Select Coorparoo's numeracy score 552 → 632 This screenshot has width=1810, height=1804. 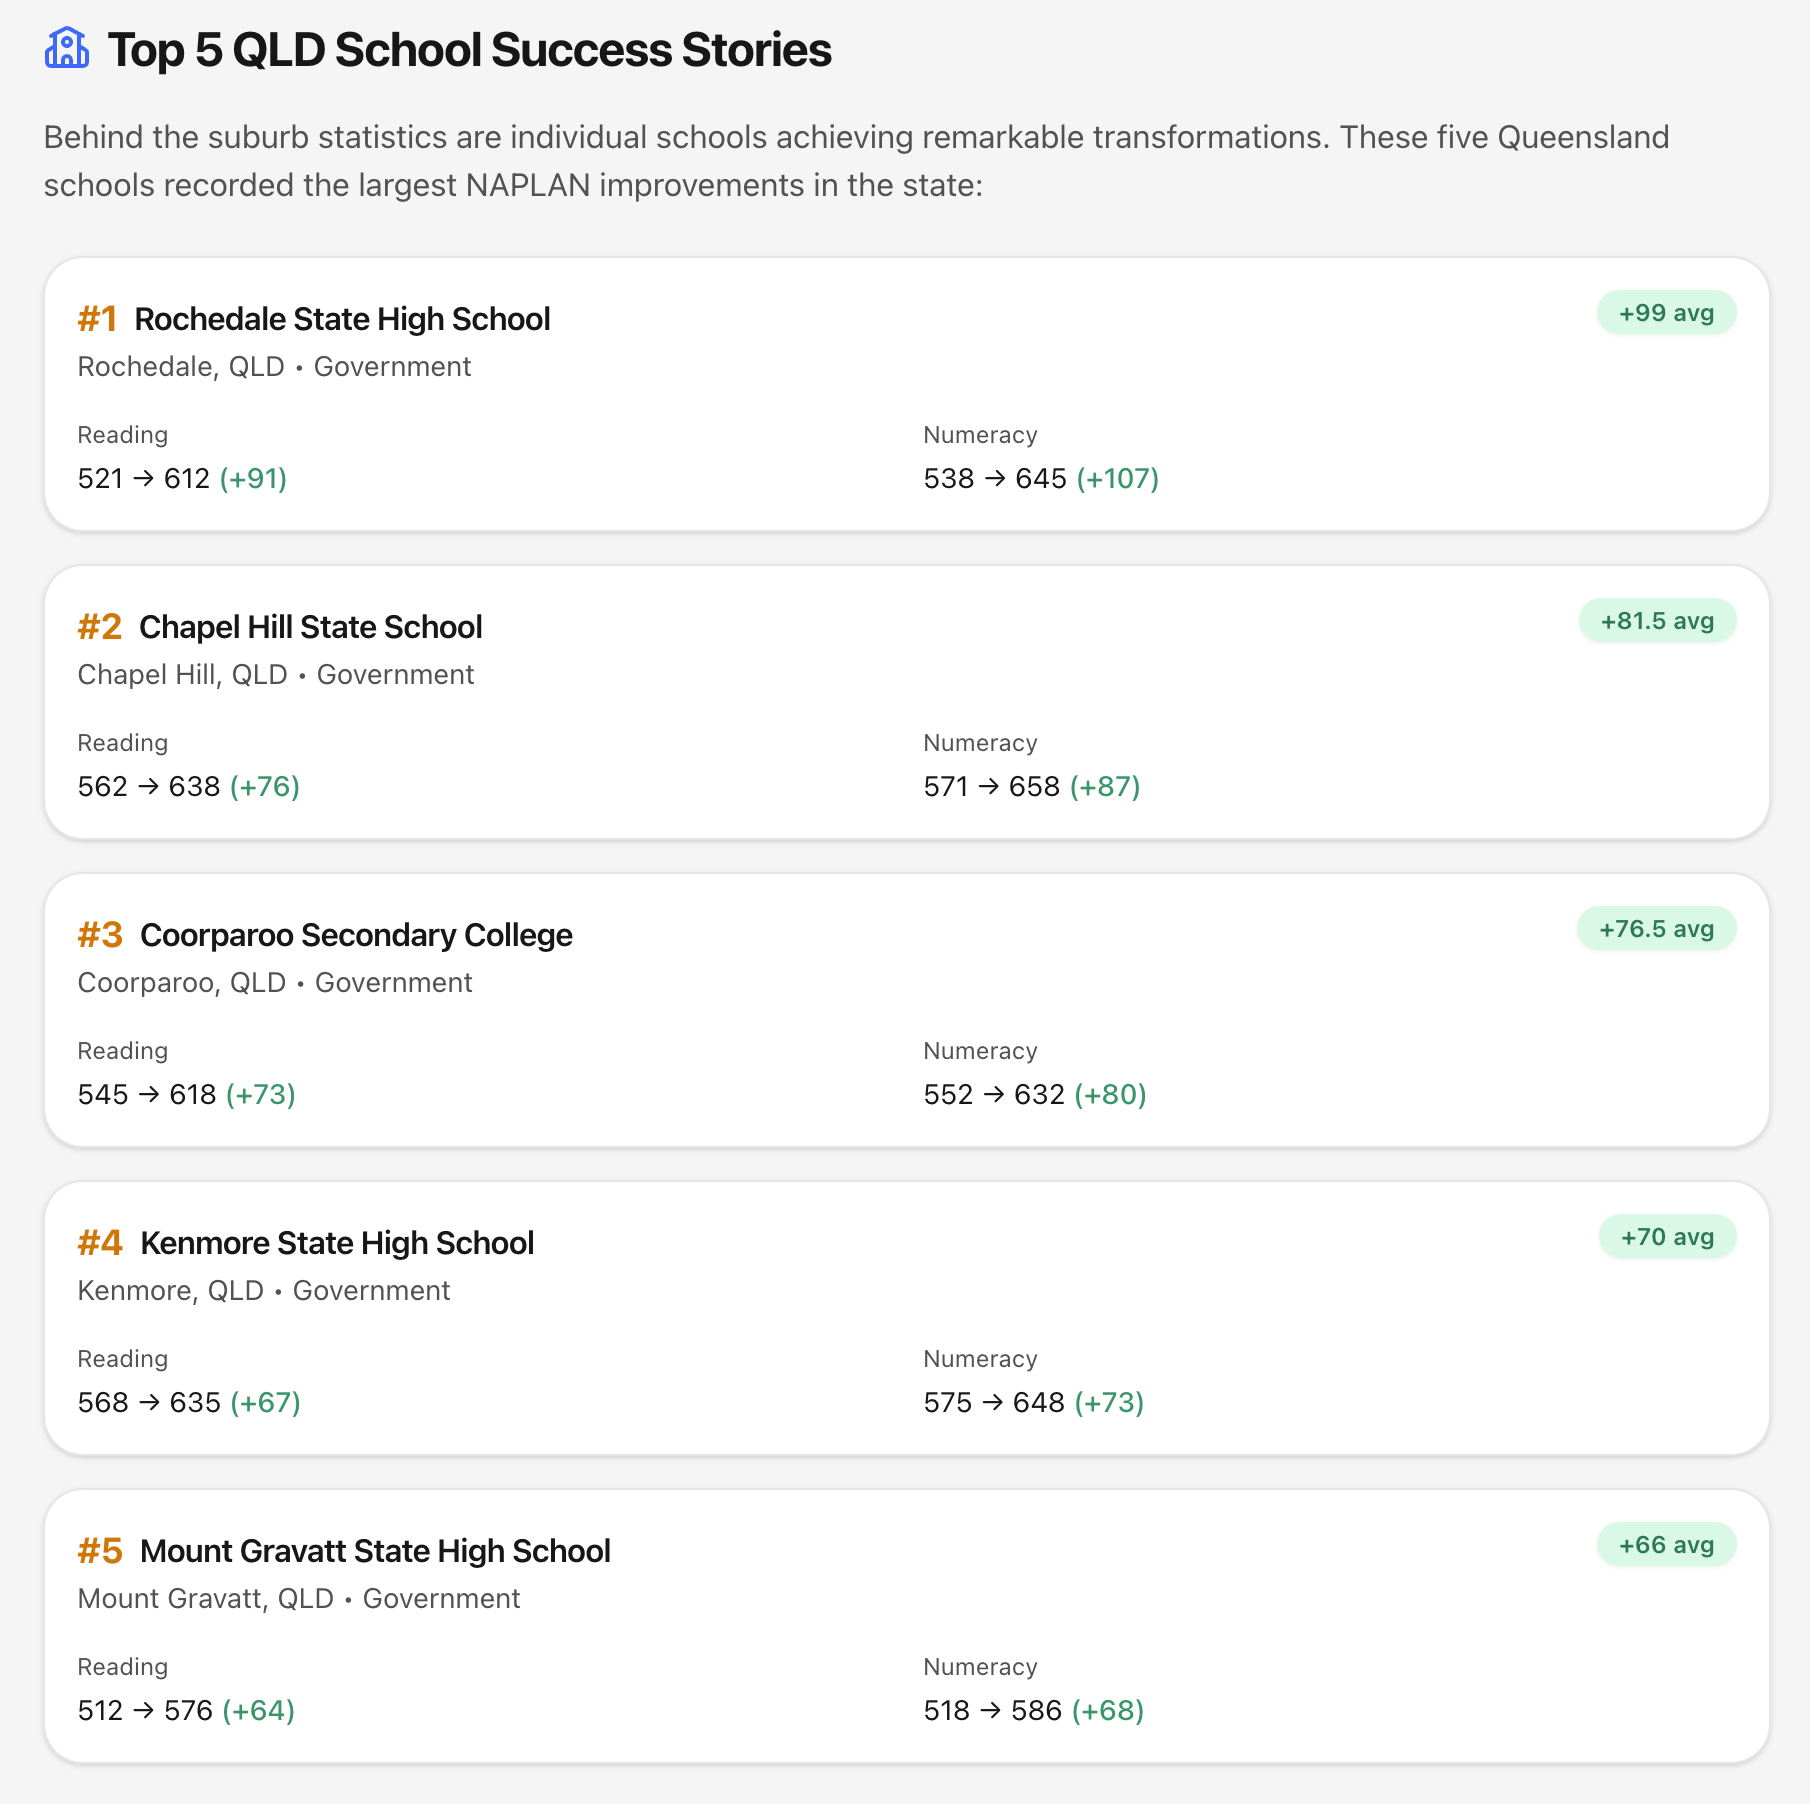click(994, 1095)
